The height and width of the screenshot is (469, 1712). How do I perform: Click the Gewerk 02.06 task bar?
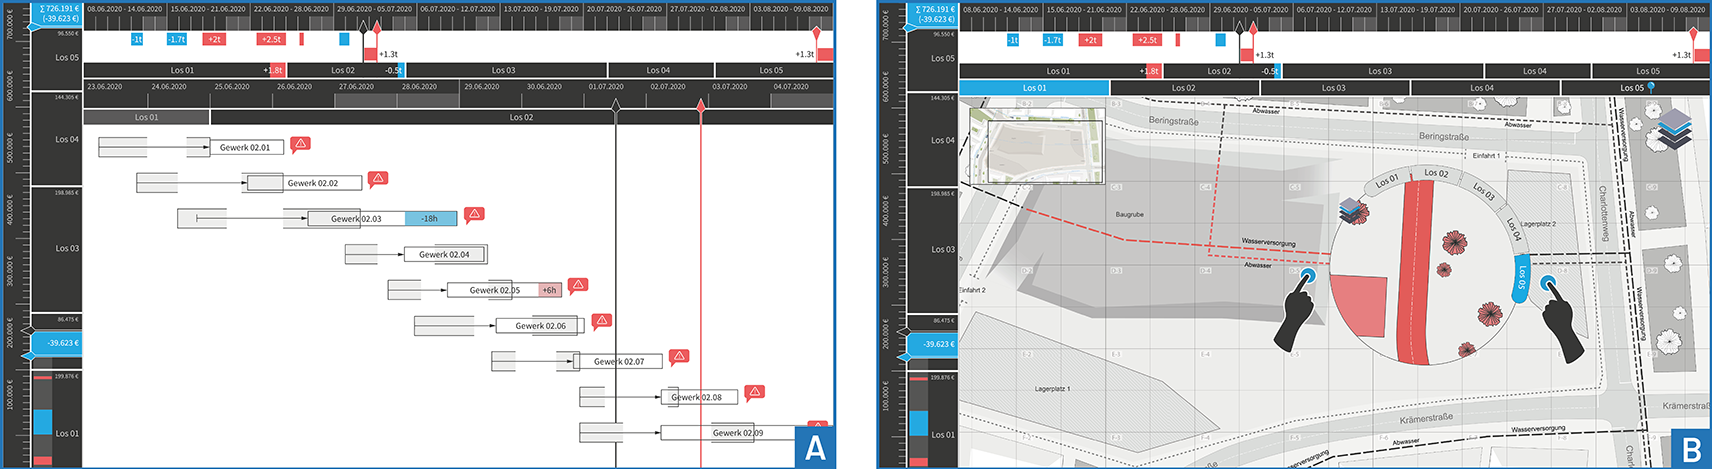tap(540, 325)
